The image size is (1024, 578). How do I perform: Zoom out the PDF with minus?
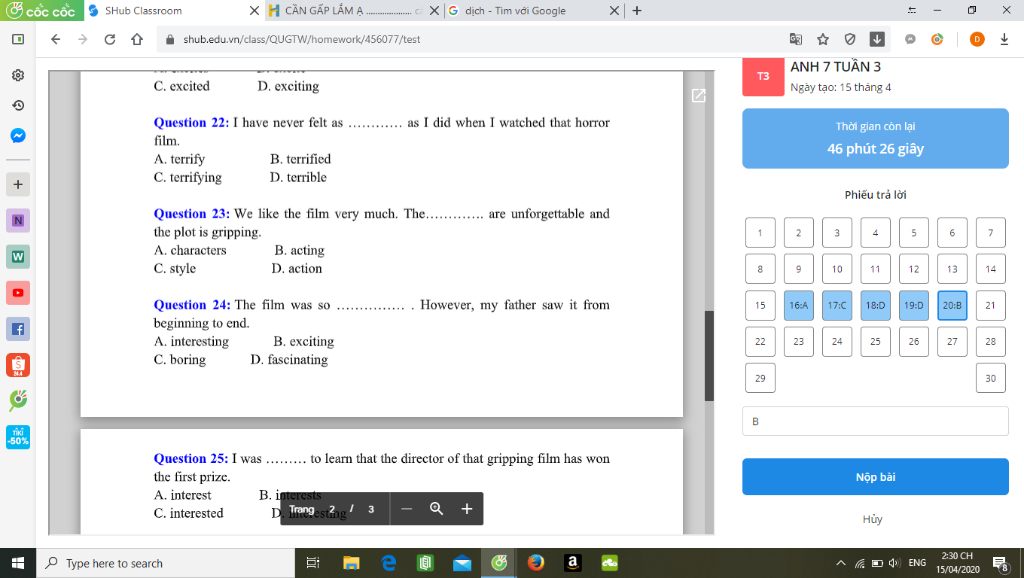click(406, 509)
